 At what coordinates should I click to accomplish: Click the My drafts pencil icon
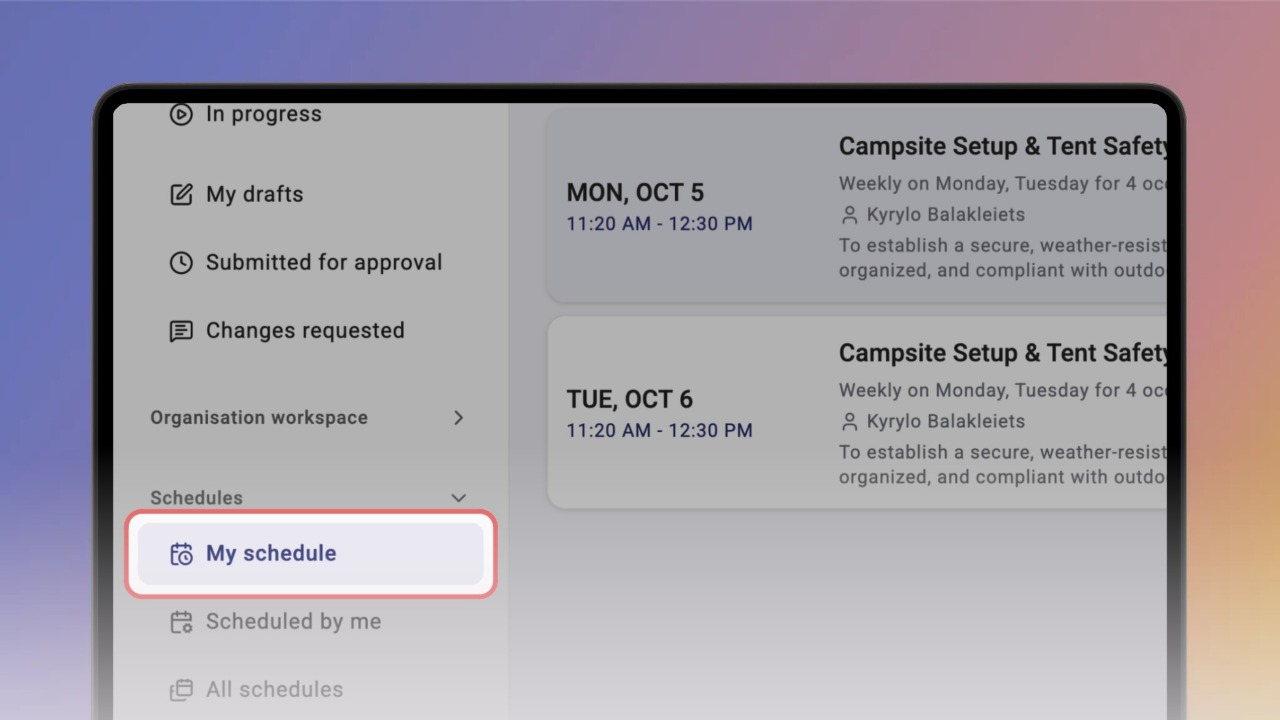181,194
